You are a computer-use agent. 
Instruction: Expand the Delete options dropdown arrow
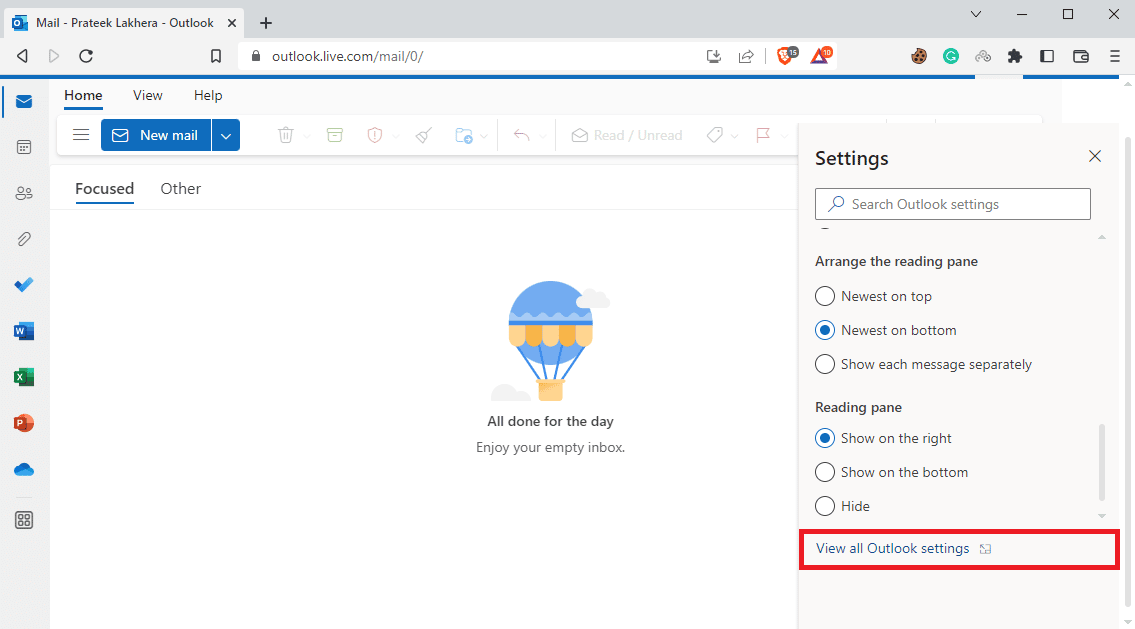coord(307,136)
